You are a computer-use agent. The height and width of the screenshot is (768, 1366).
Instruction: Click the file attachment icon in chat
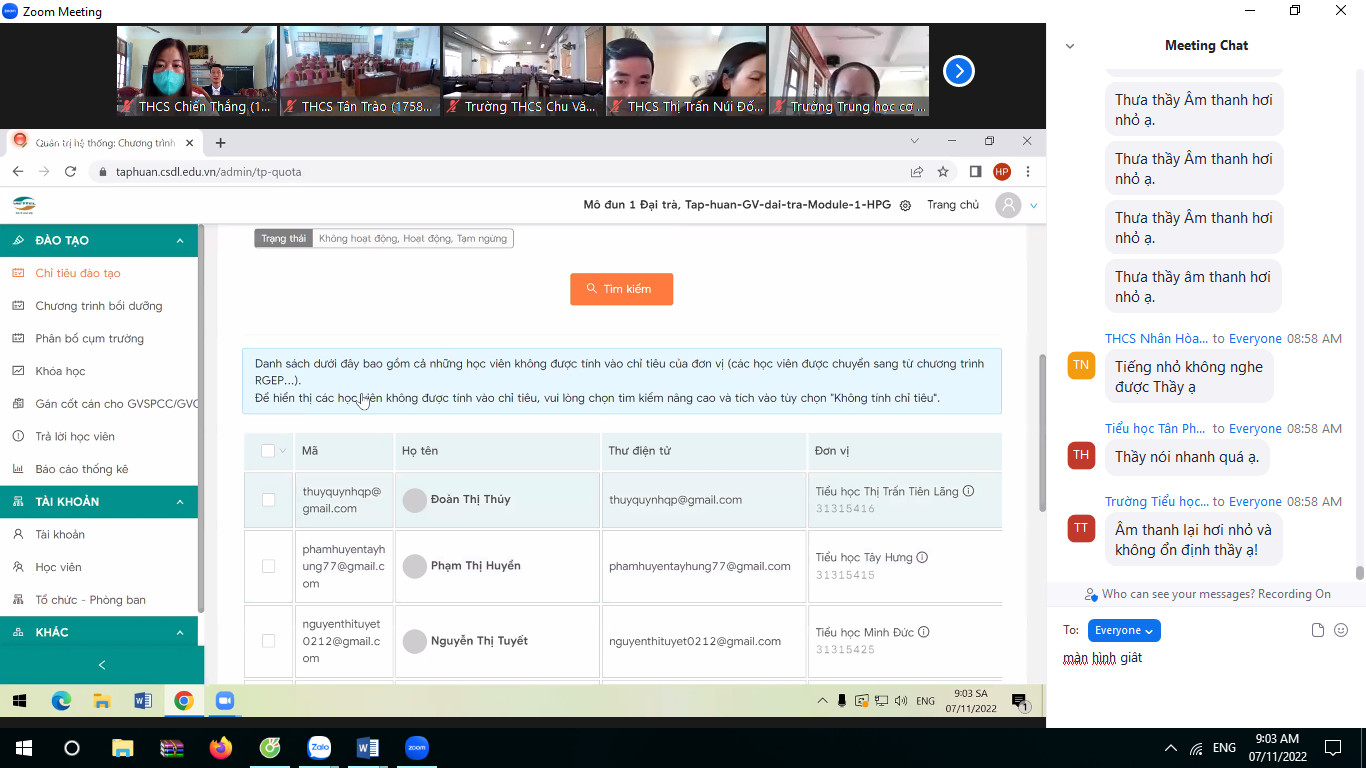1318,630
